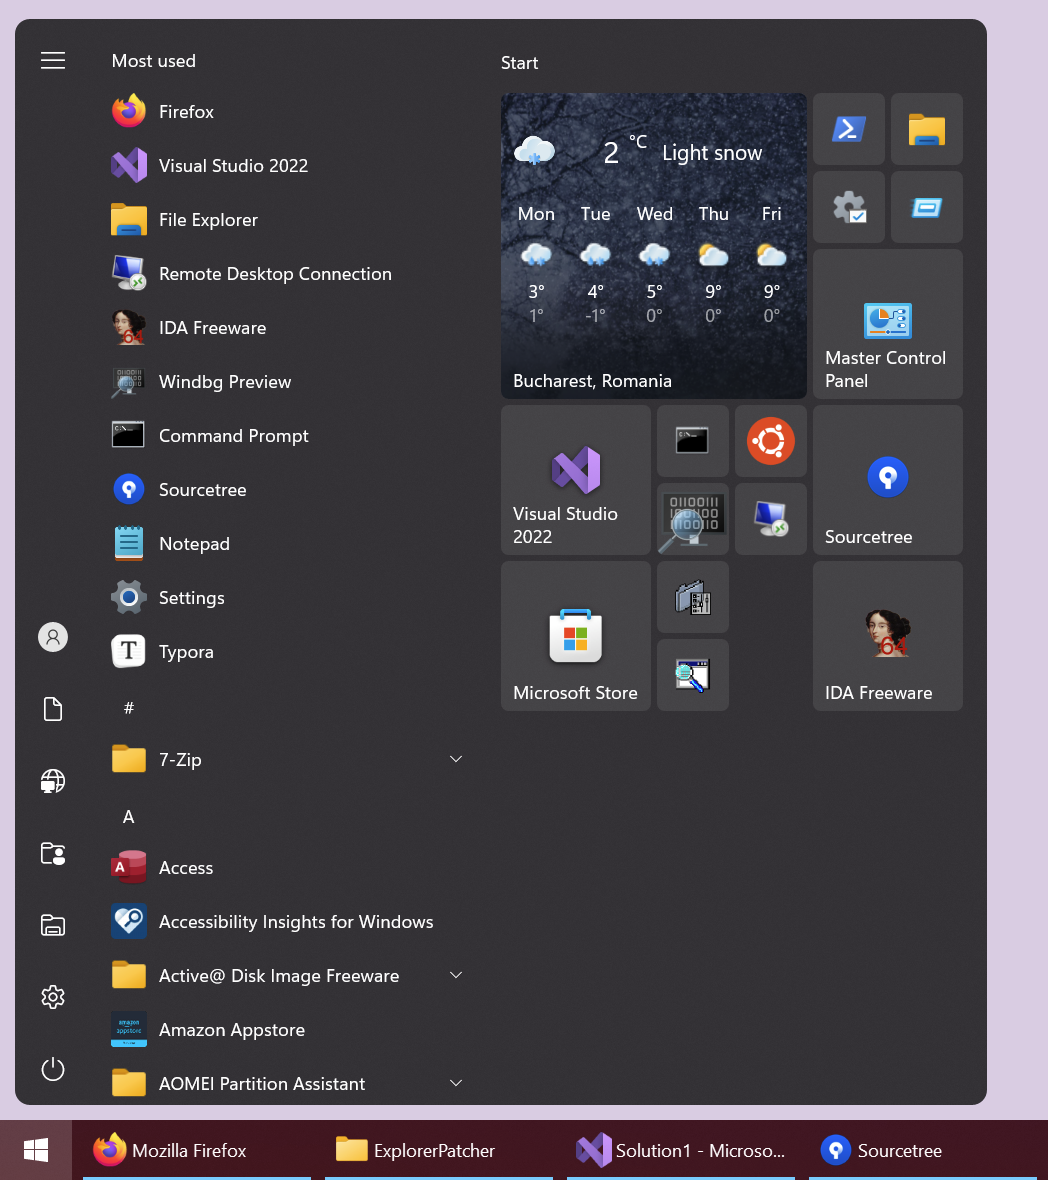Open the large IDA Freeware tile

pos(888,636)
